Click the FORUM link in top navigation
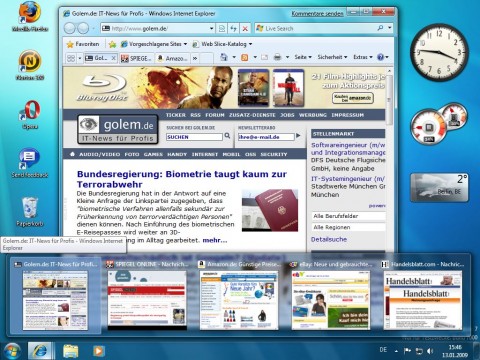Viewport: 480px width, 360px height. click(x=215, y=115)
